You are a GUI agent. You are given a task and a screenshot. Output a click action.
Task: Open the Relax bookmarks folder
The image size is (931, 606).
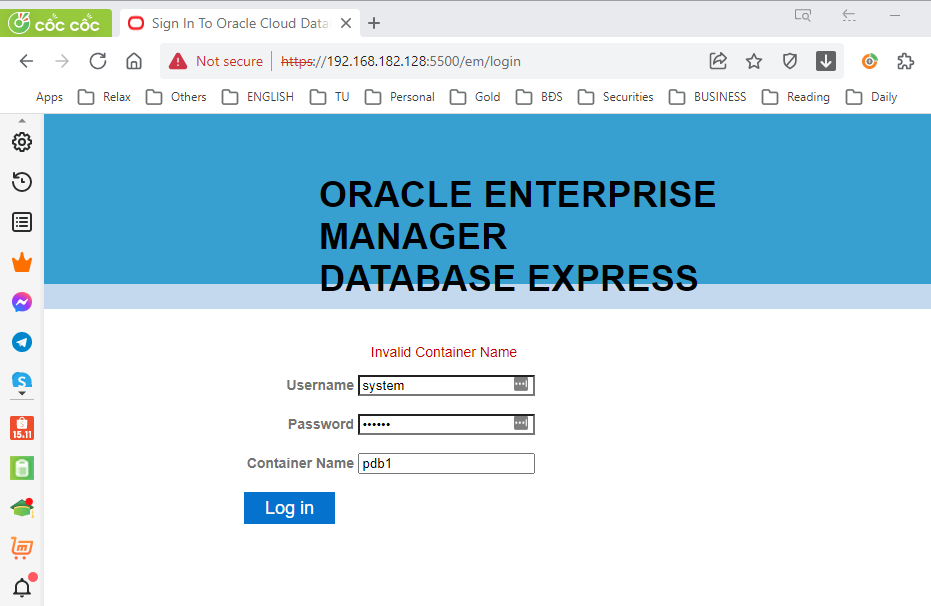point(104,97)
